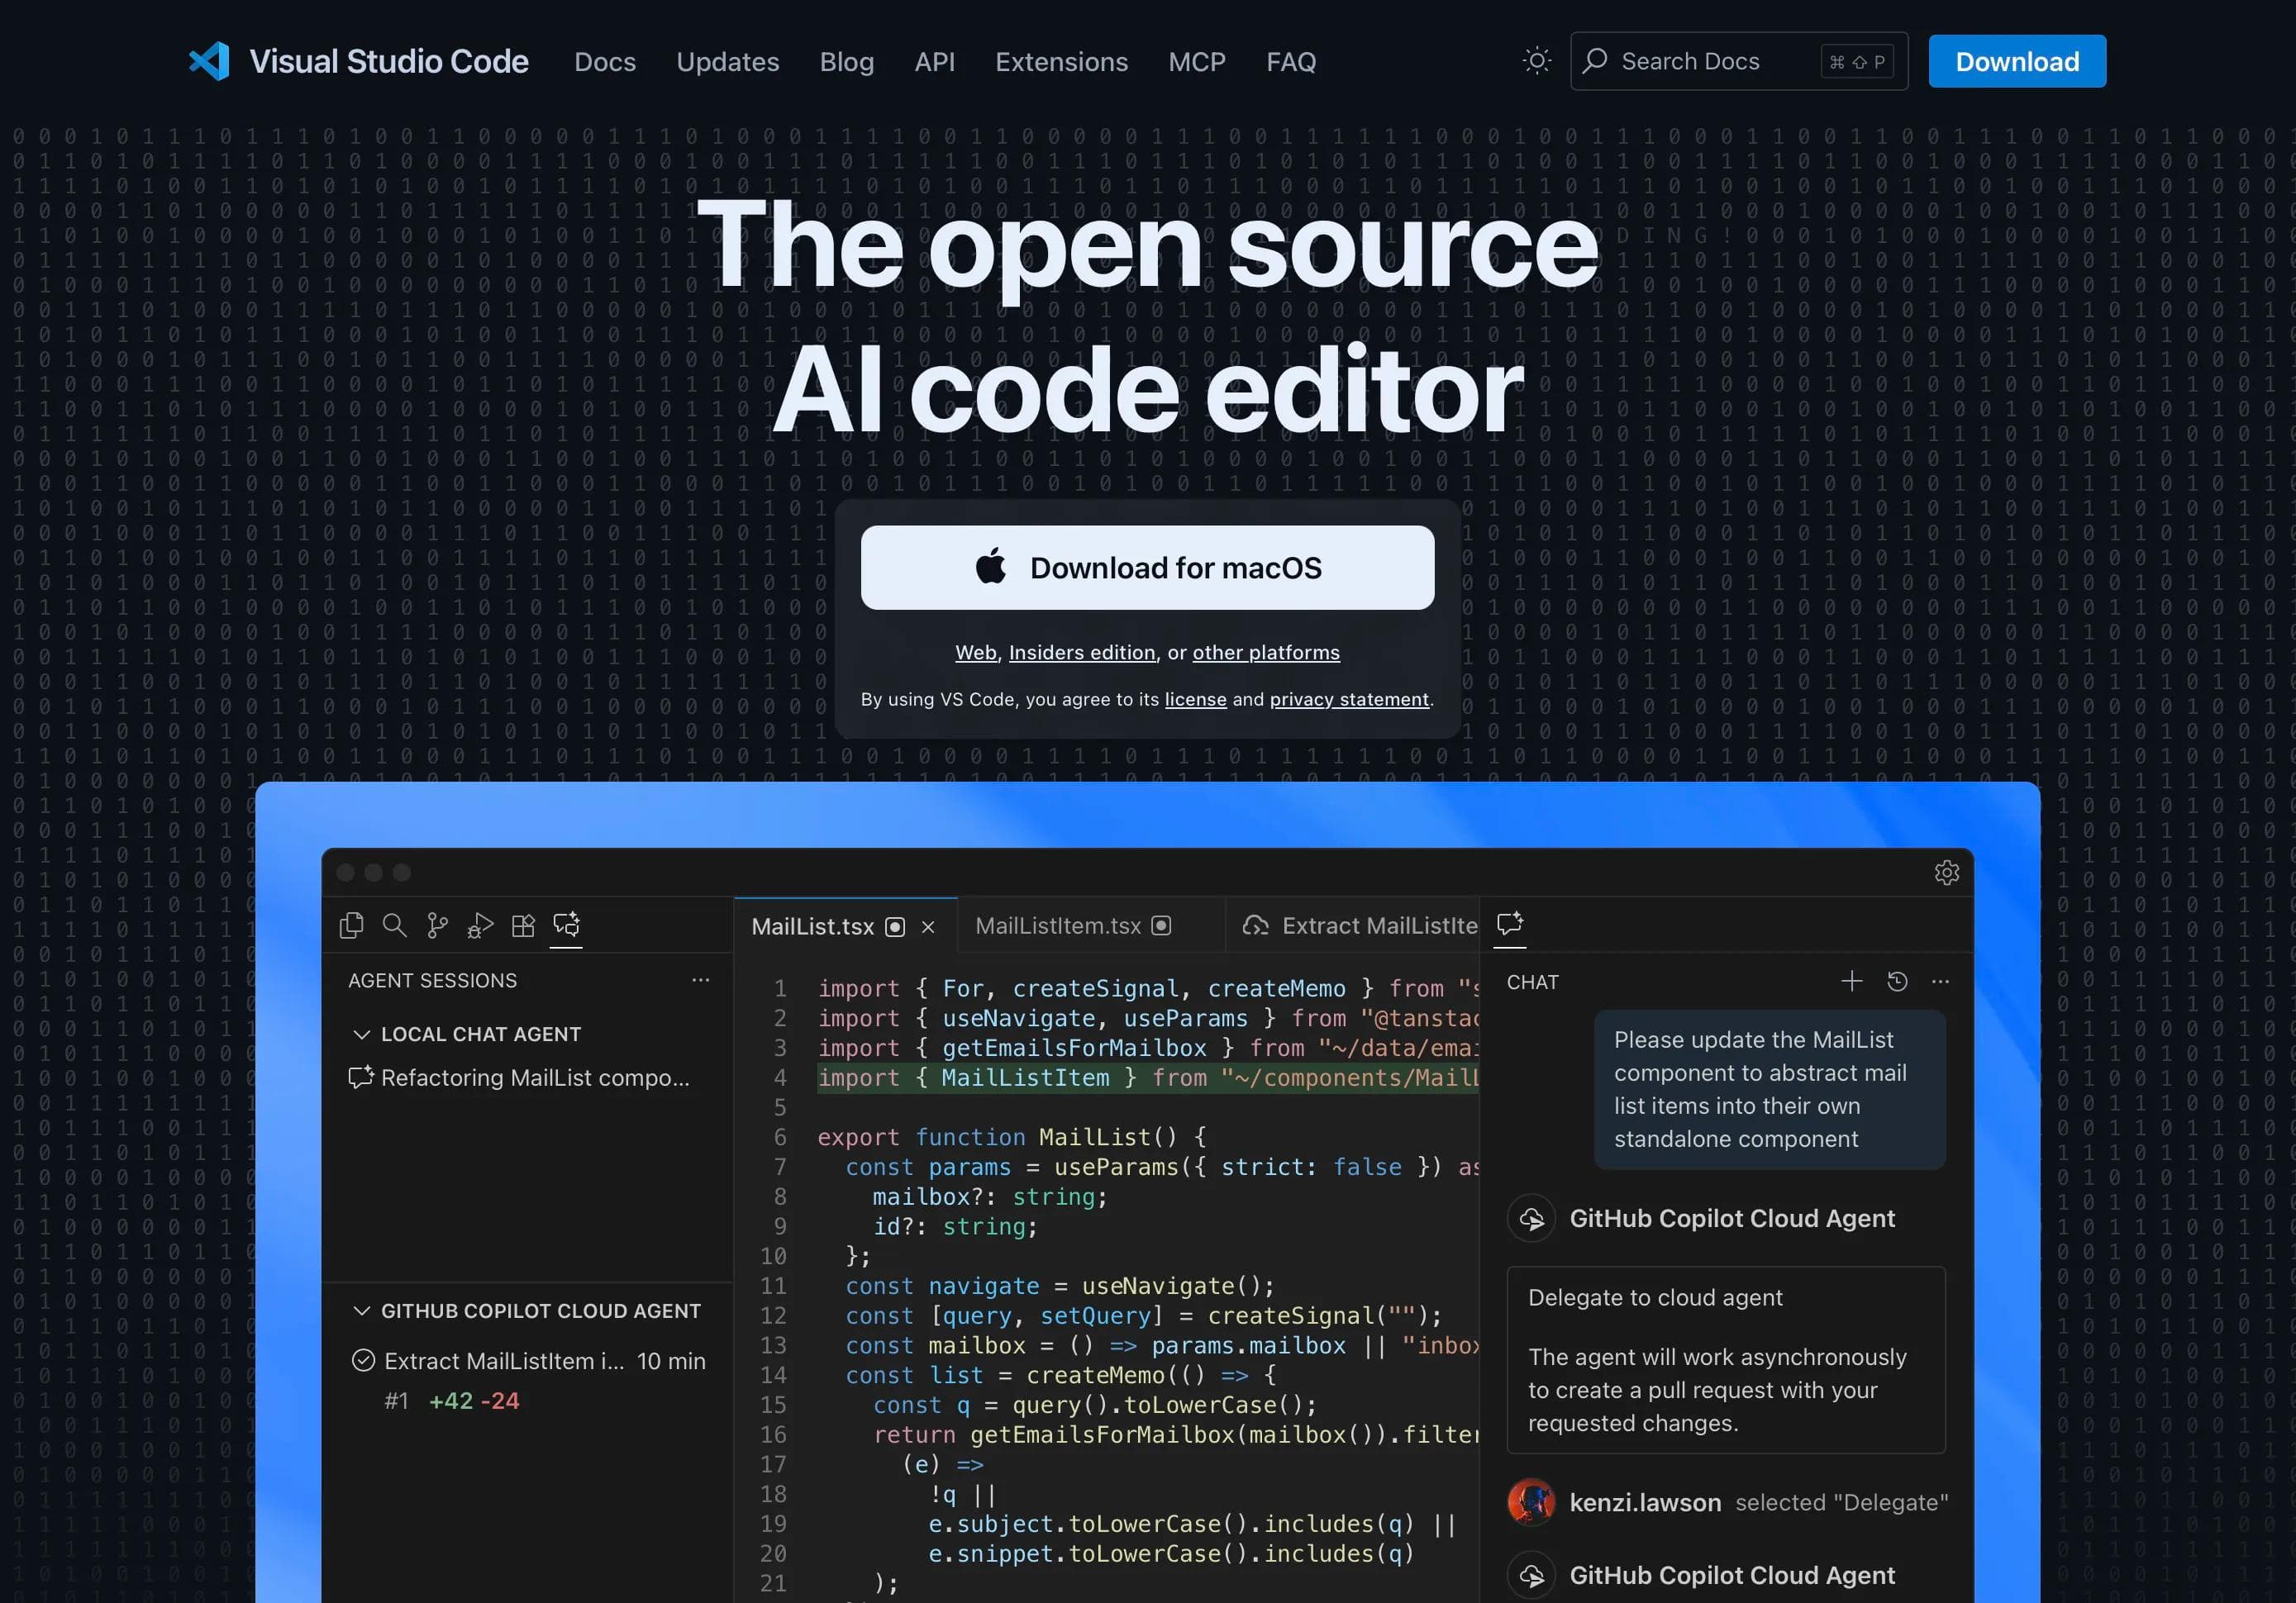Open the Extensions blocks icon

[x=523, y=925]
